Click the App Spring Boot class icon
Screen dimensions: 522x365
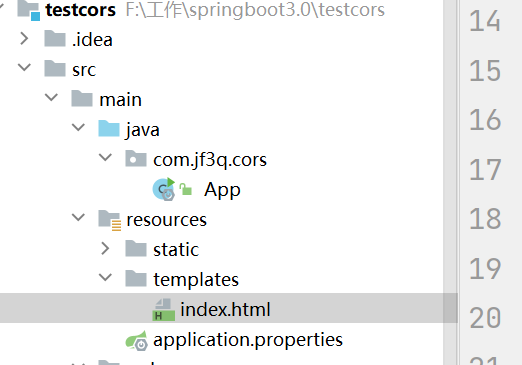[164, 189]
